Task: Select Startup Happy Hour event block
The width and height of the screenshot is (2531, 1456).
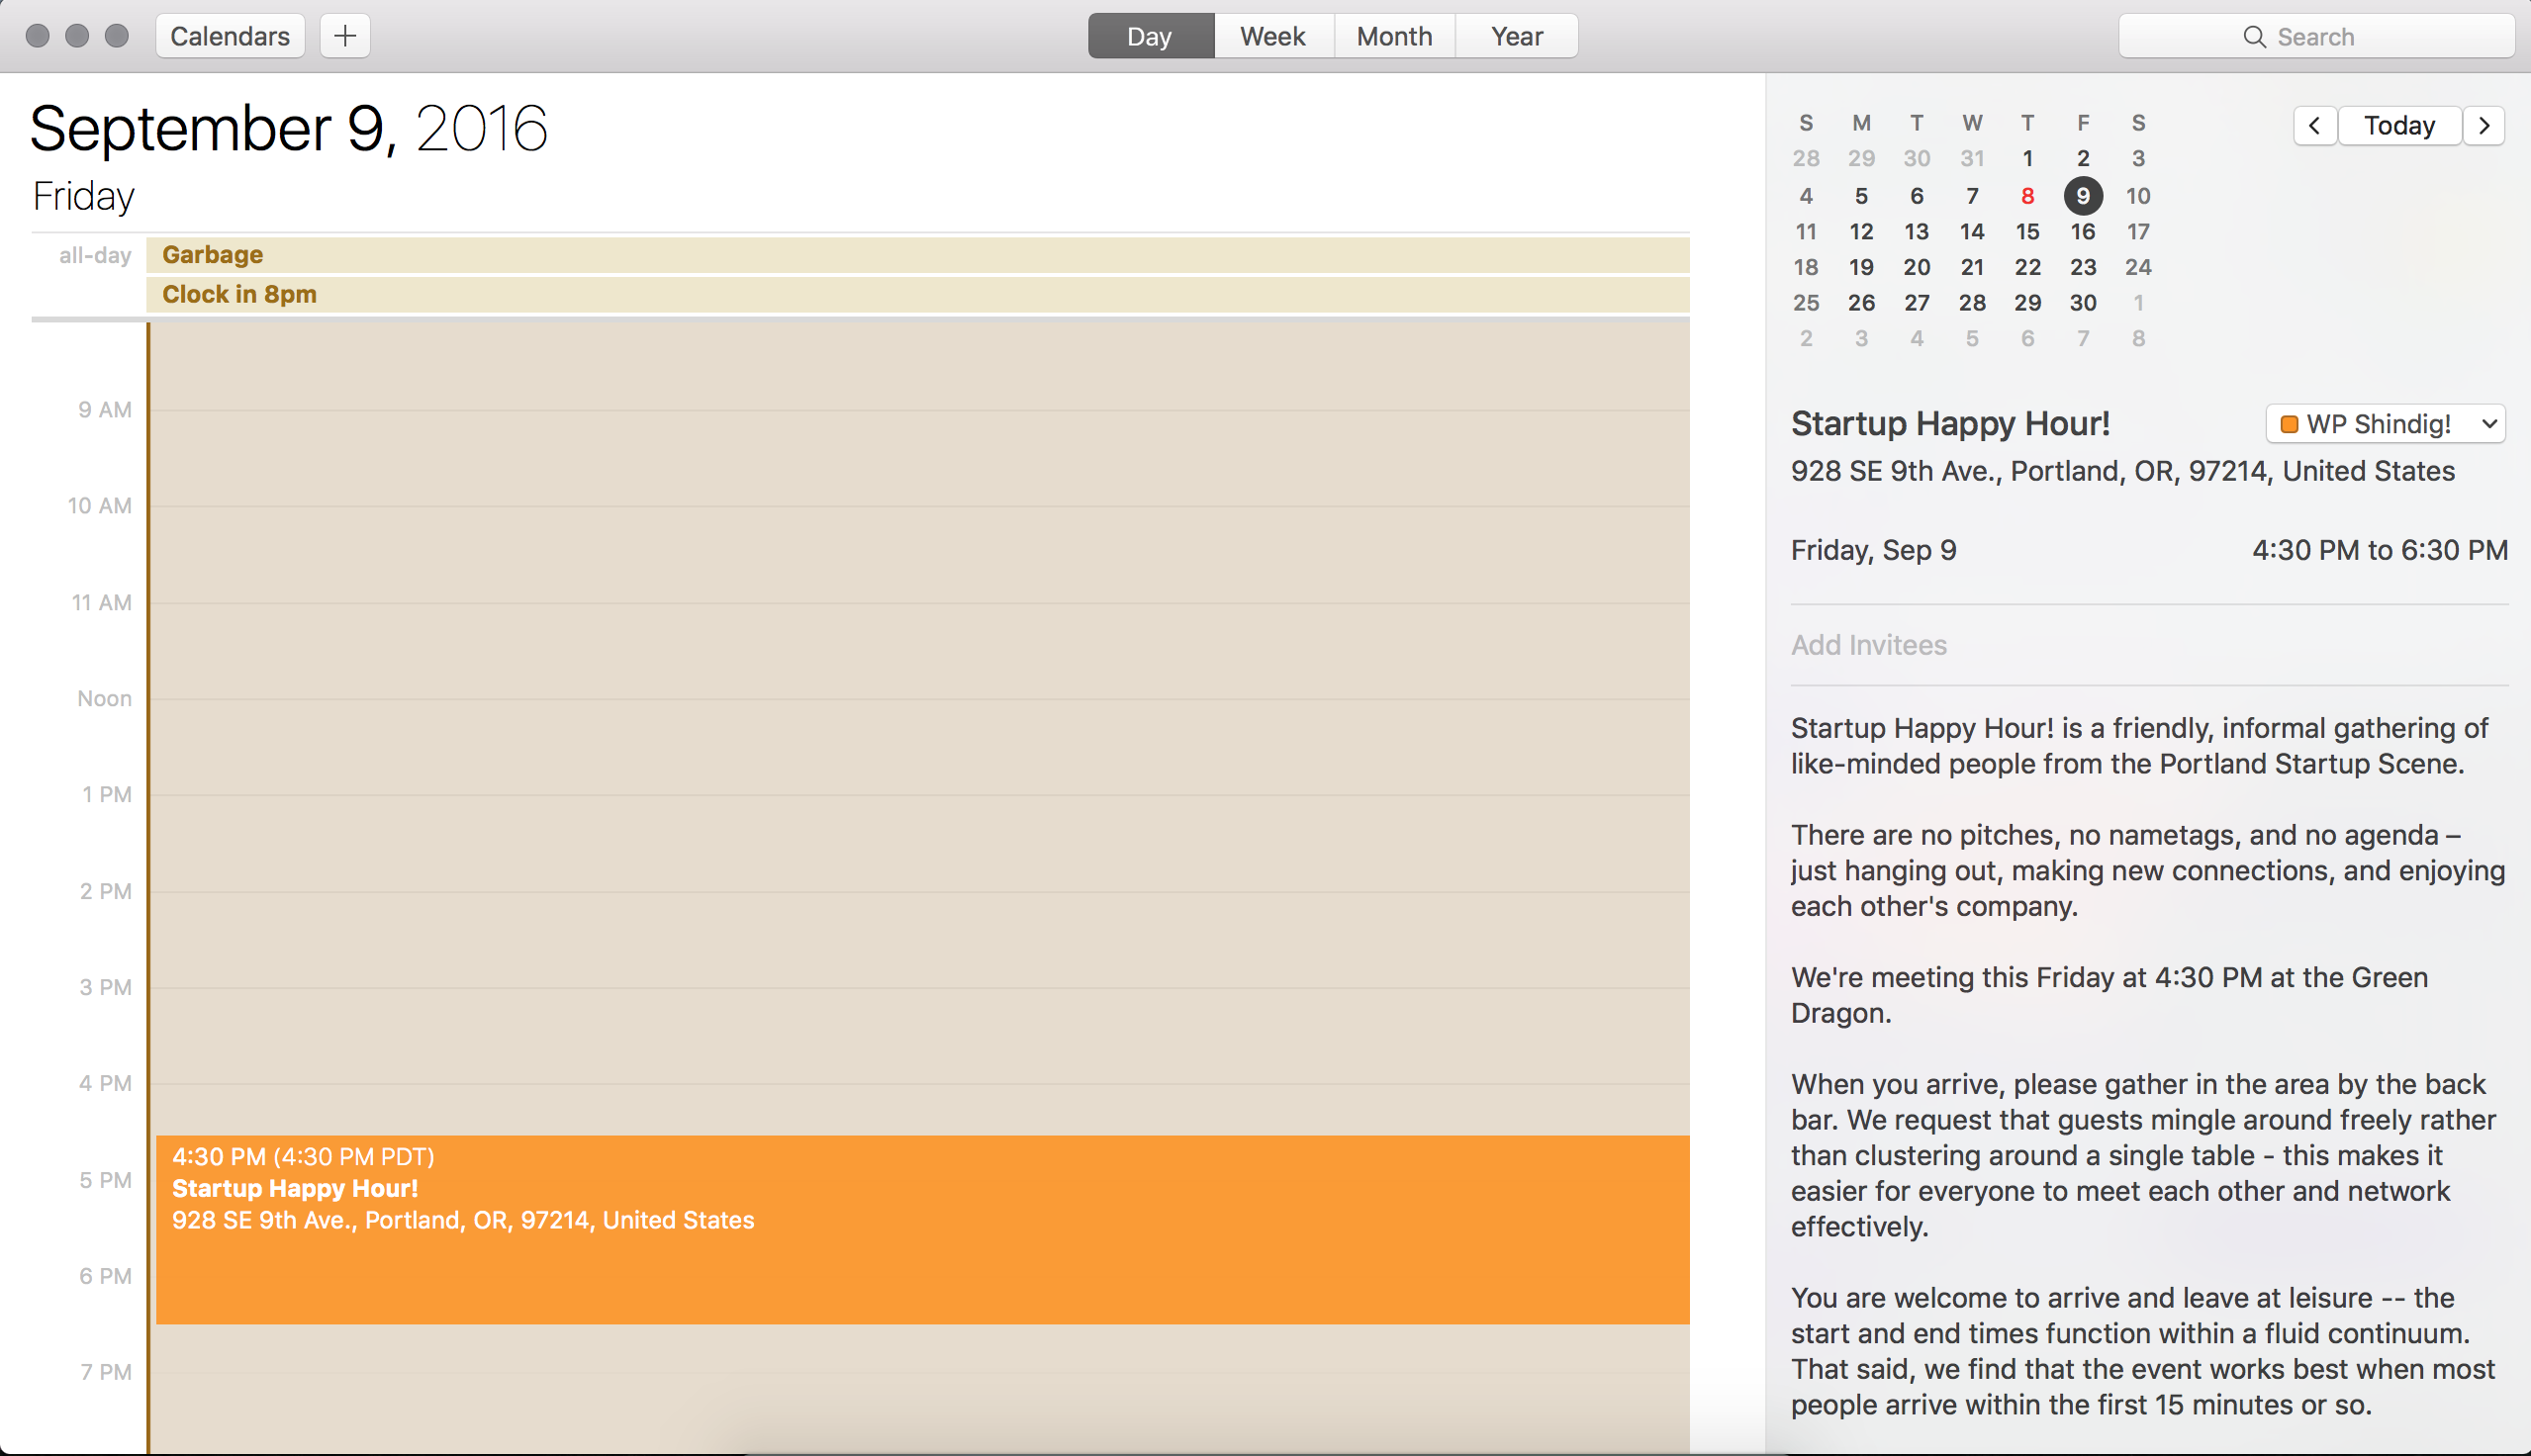Action: [x=920, y=1230]
